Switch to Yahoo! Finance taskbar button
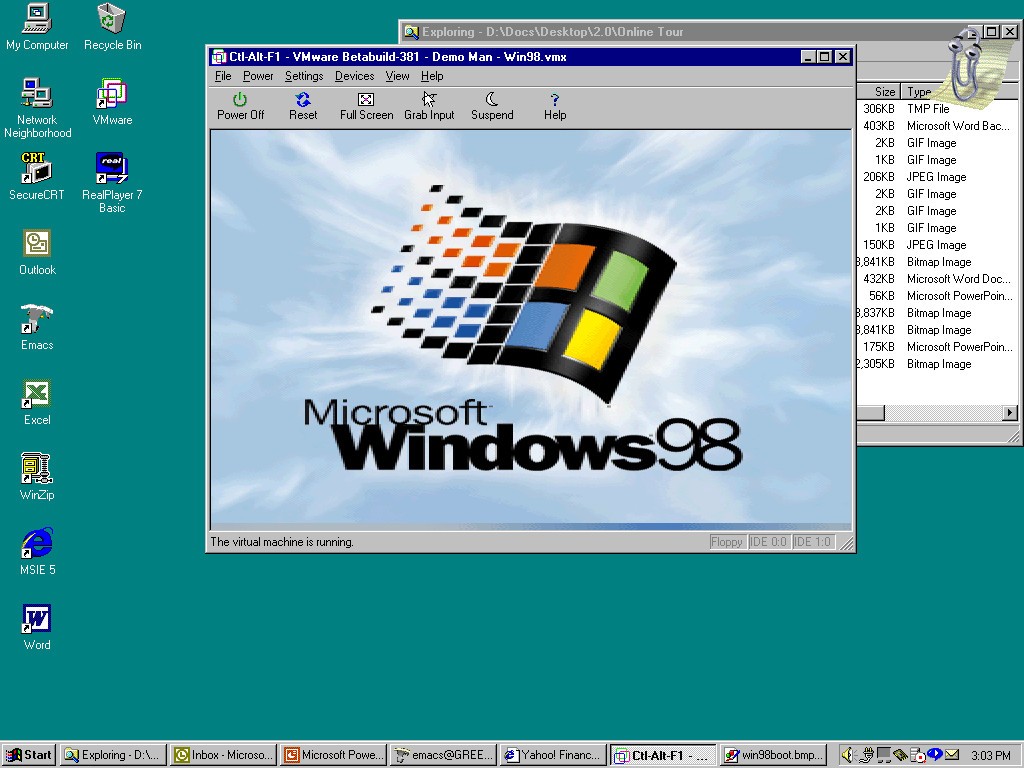 coord(552,755)
